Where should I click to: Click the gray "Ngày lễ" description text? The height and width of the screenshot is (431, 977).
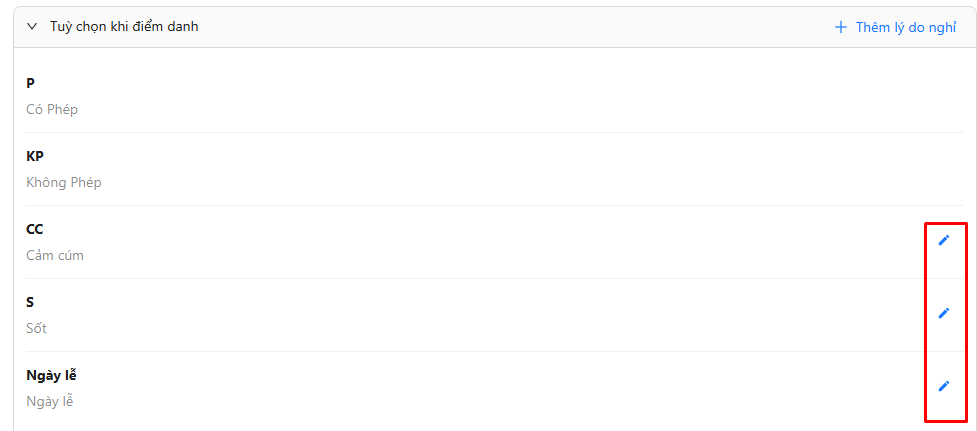tap(50, 401)
